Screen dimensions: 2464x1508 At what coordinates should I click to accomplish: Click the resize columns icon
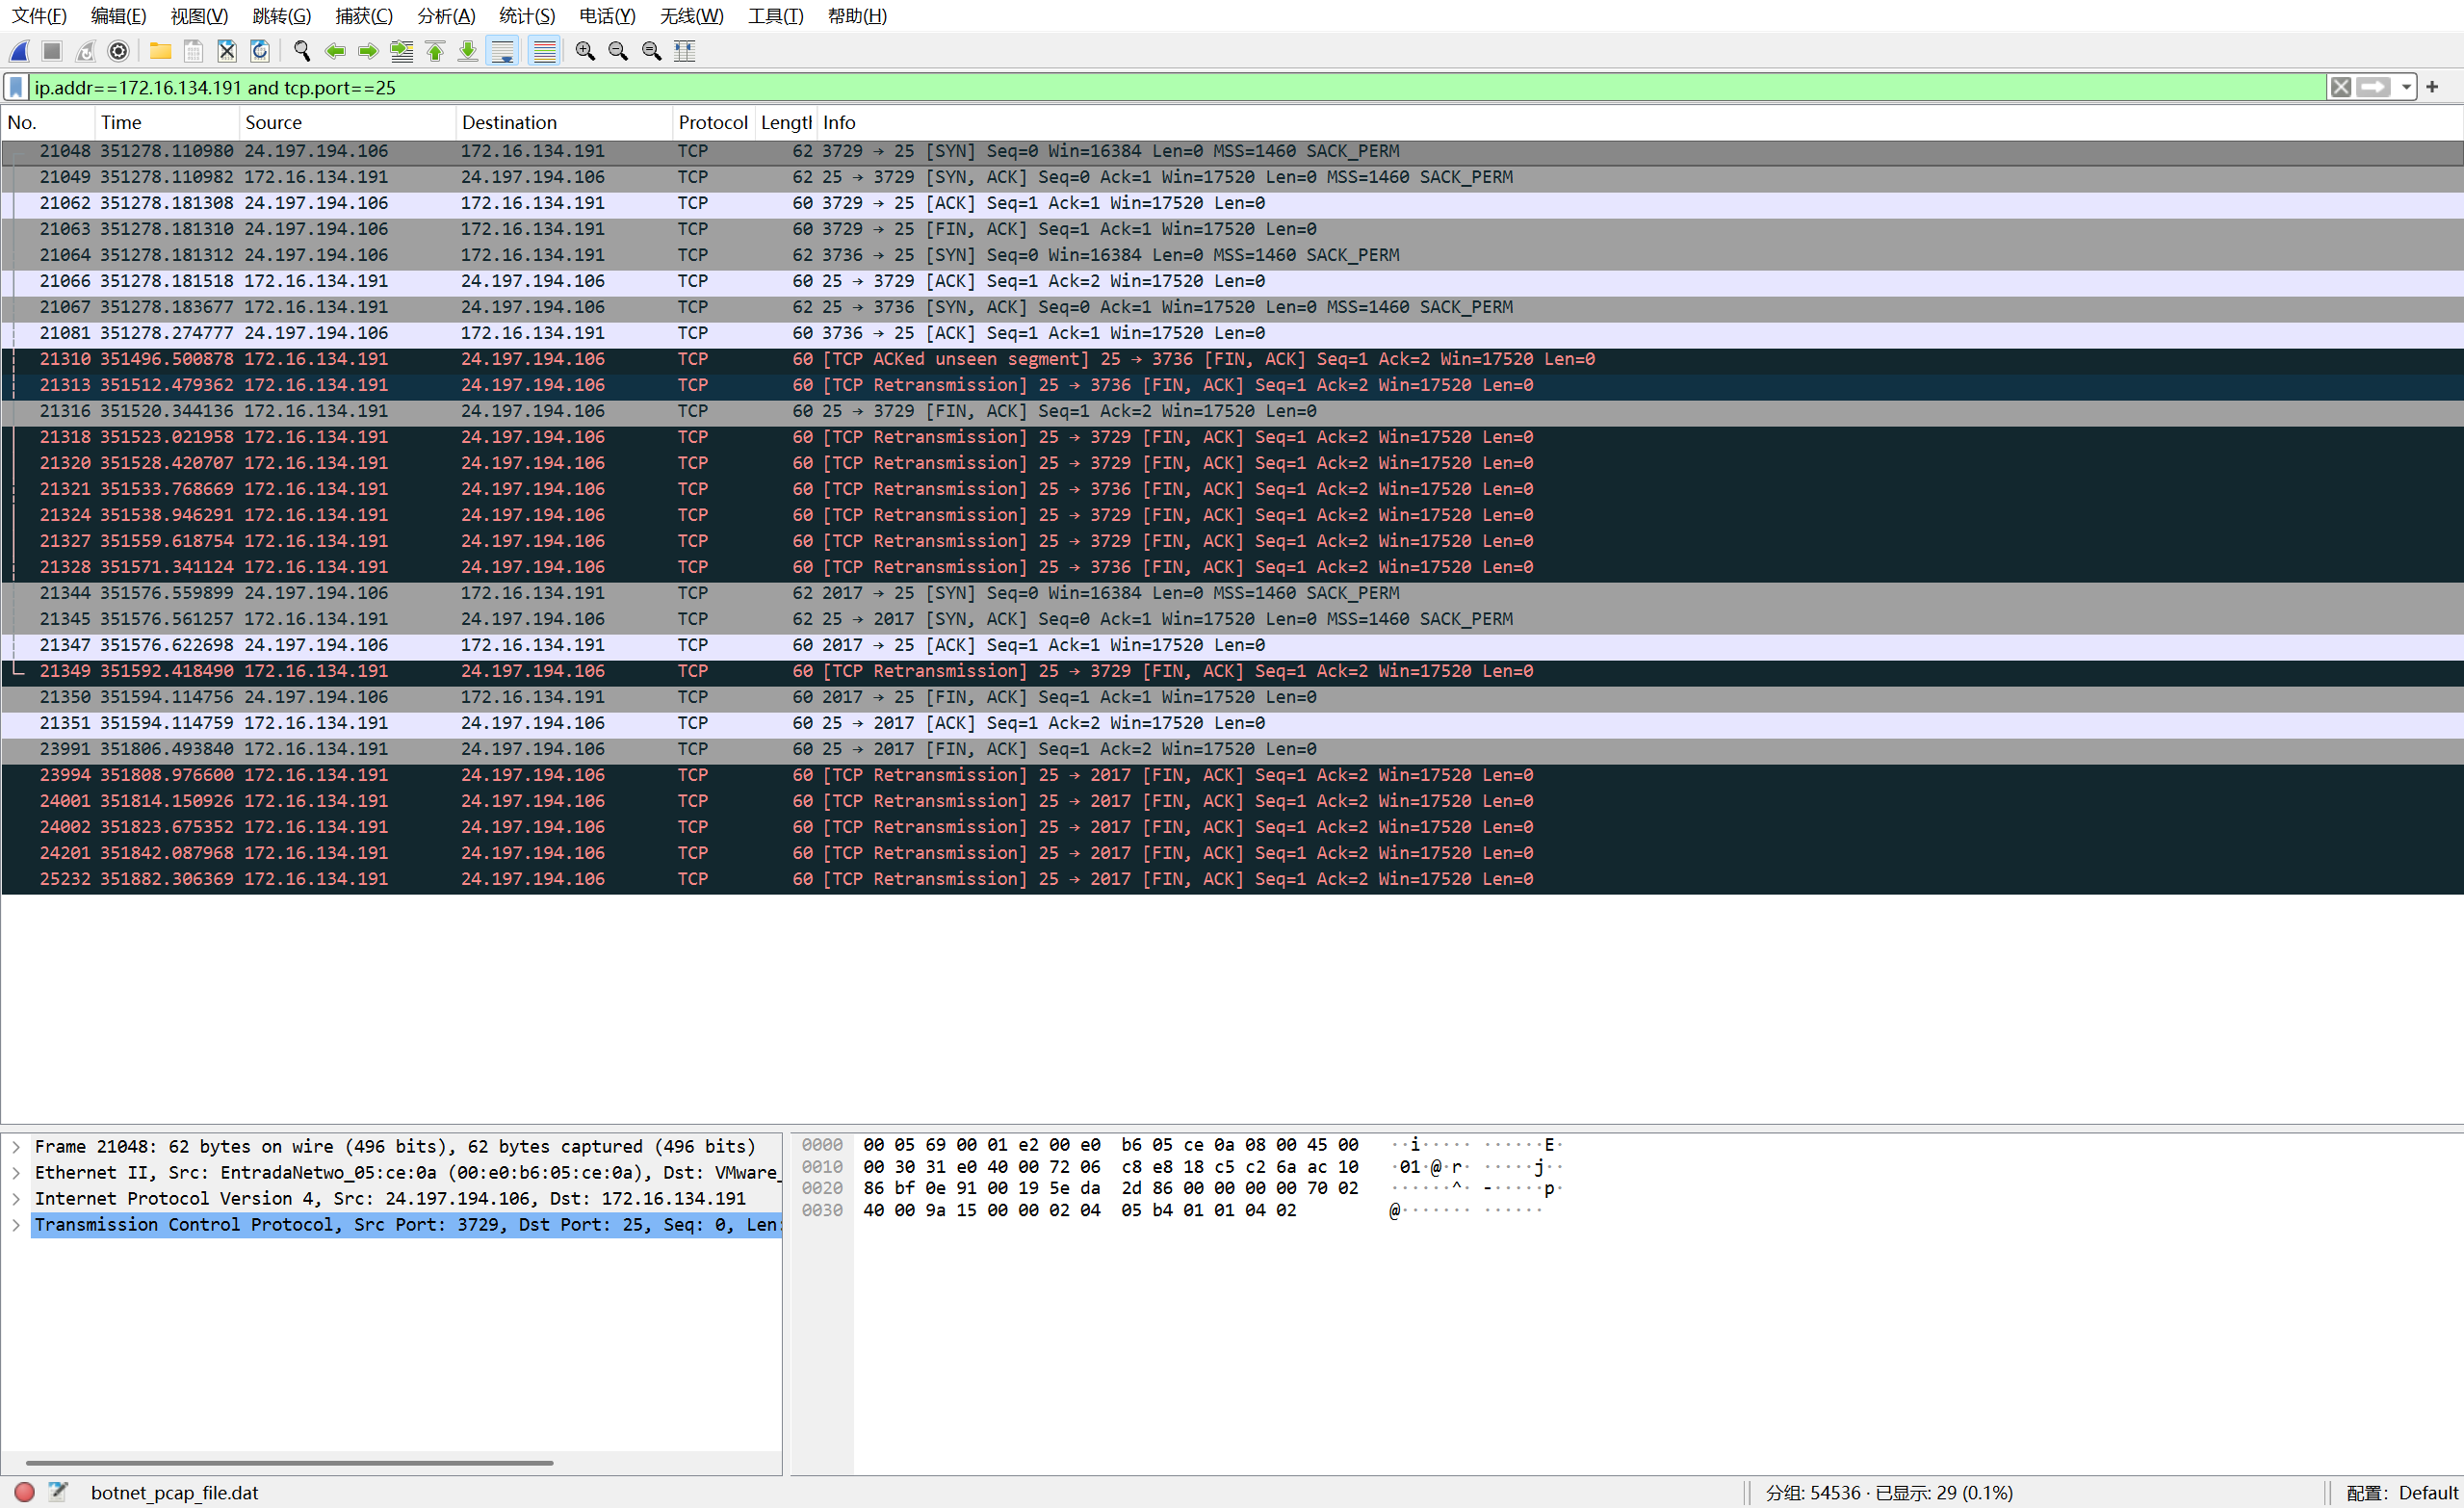[x=685, y=51]
